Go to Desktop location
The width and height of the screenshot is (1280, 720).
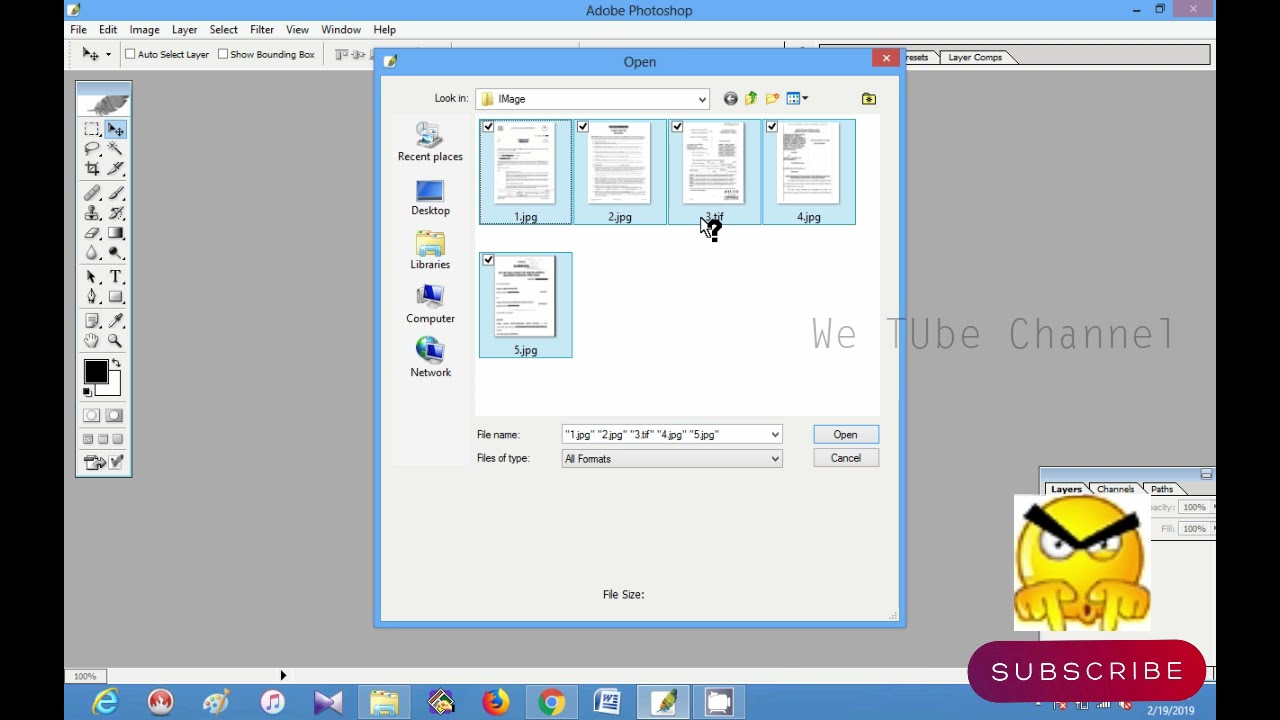(x=430, y=197)
